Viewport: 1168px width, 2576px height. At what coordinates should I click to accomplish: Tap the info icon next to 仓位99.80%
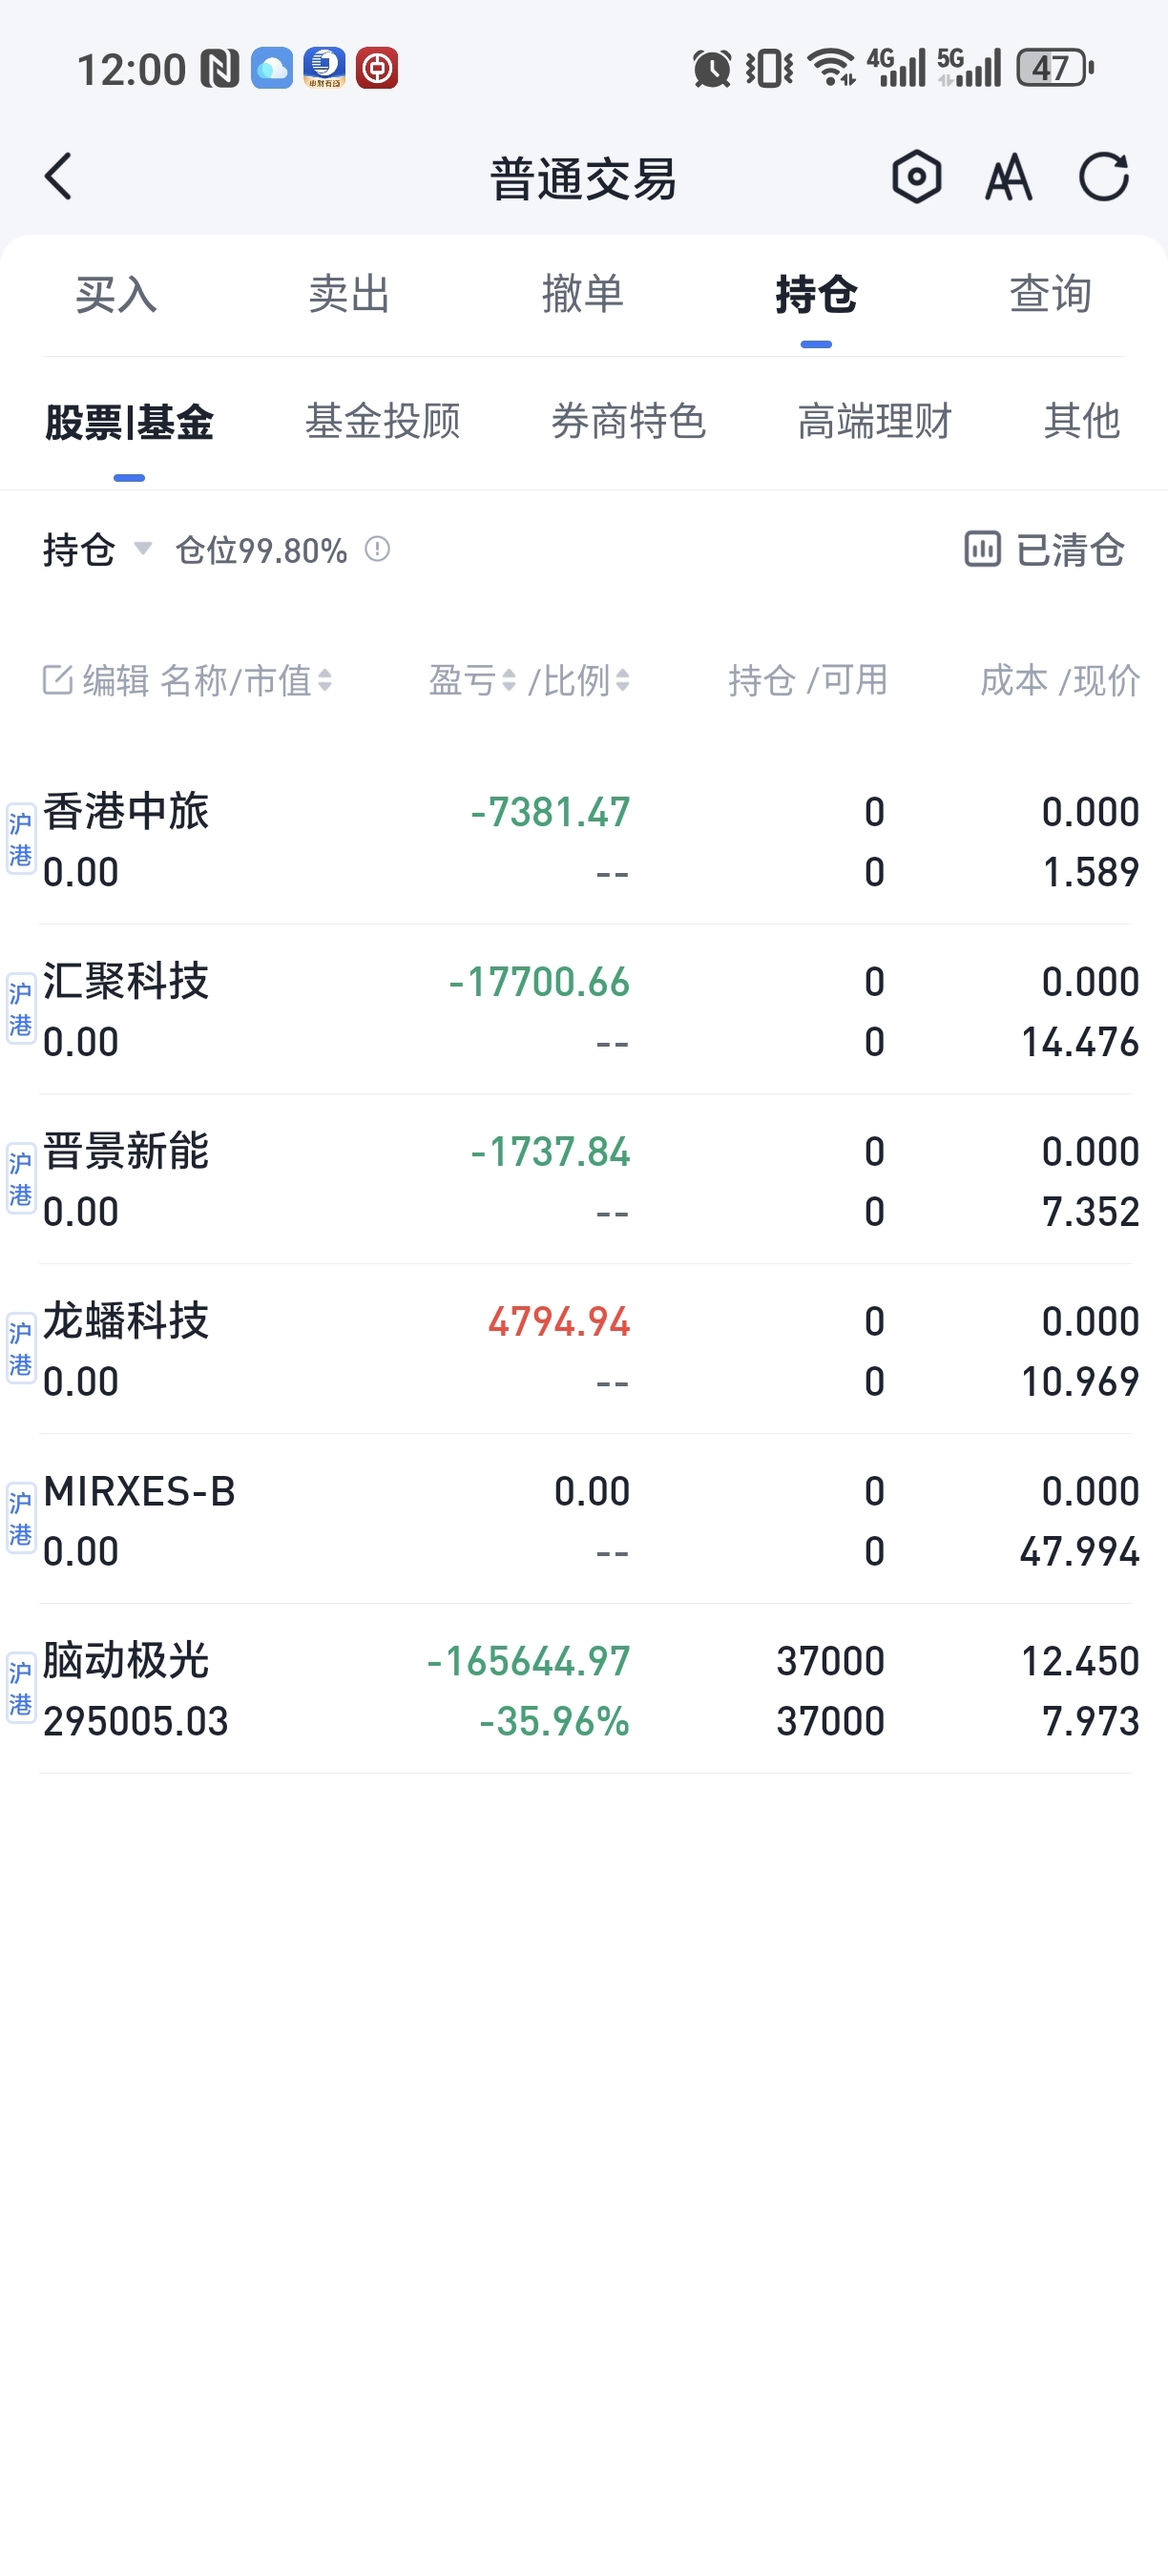377,549
